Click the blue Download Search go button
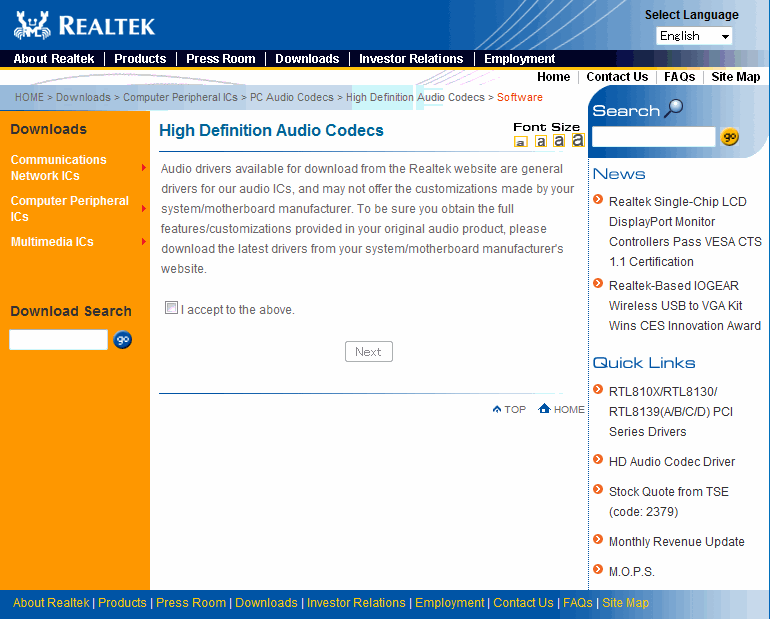Image resolution: width=770 pixels, height=619 pixels. click(122, 340)
